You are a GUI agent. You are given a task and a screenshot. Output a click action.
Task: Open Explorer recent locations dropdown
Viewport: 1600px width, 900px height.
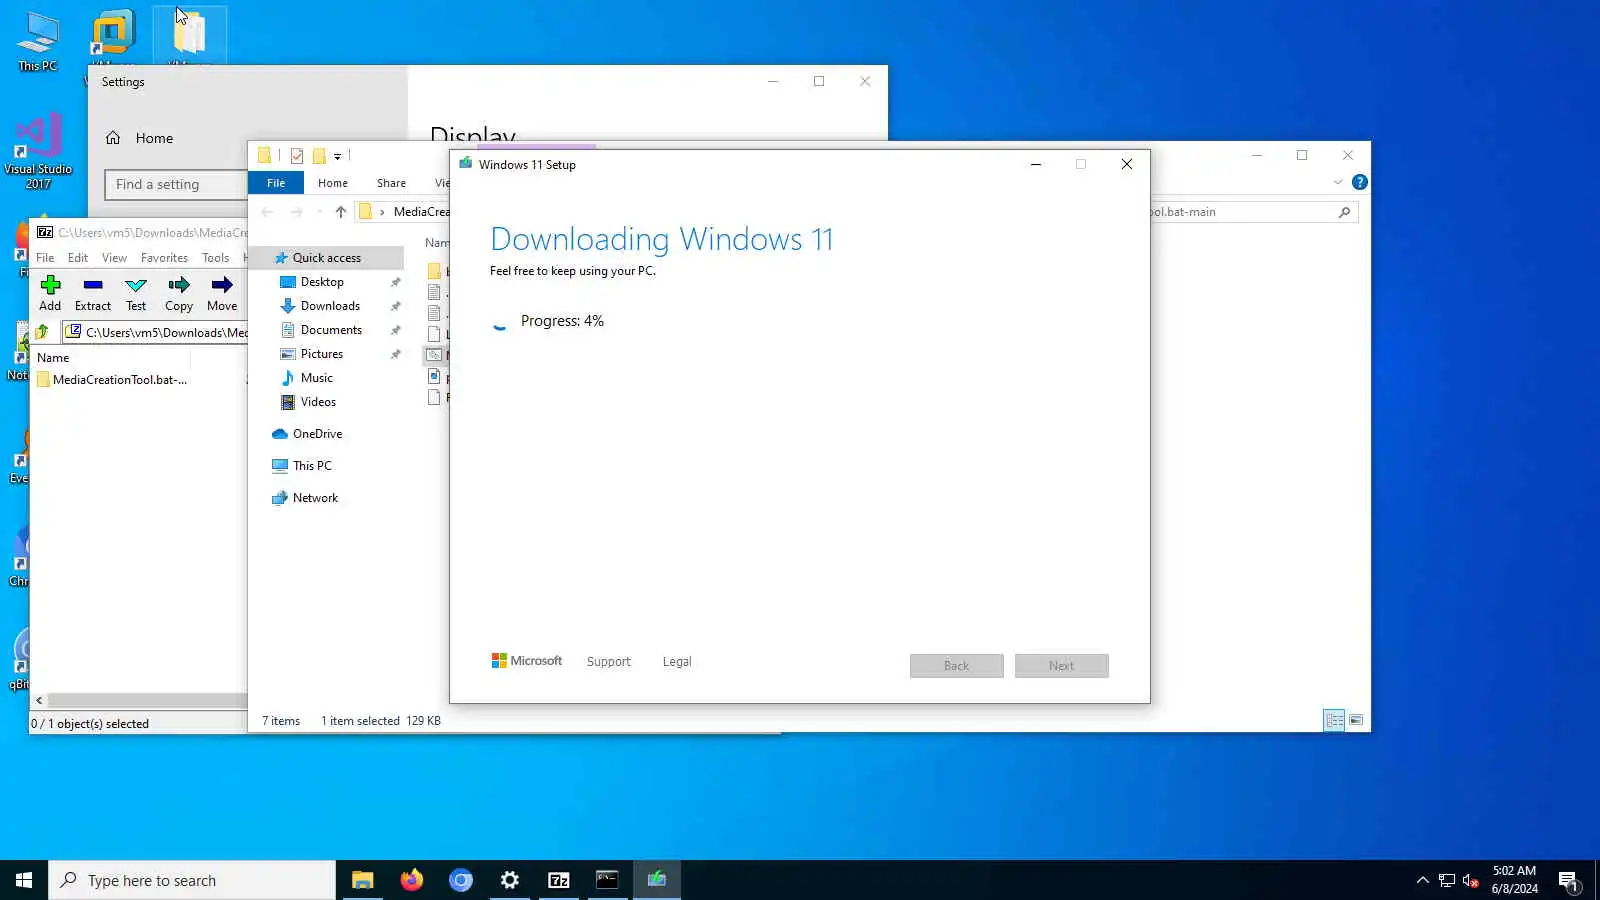pos(319,212)
